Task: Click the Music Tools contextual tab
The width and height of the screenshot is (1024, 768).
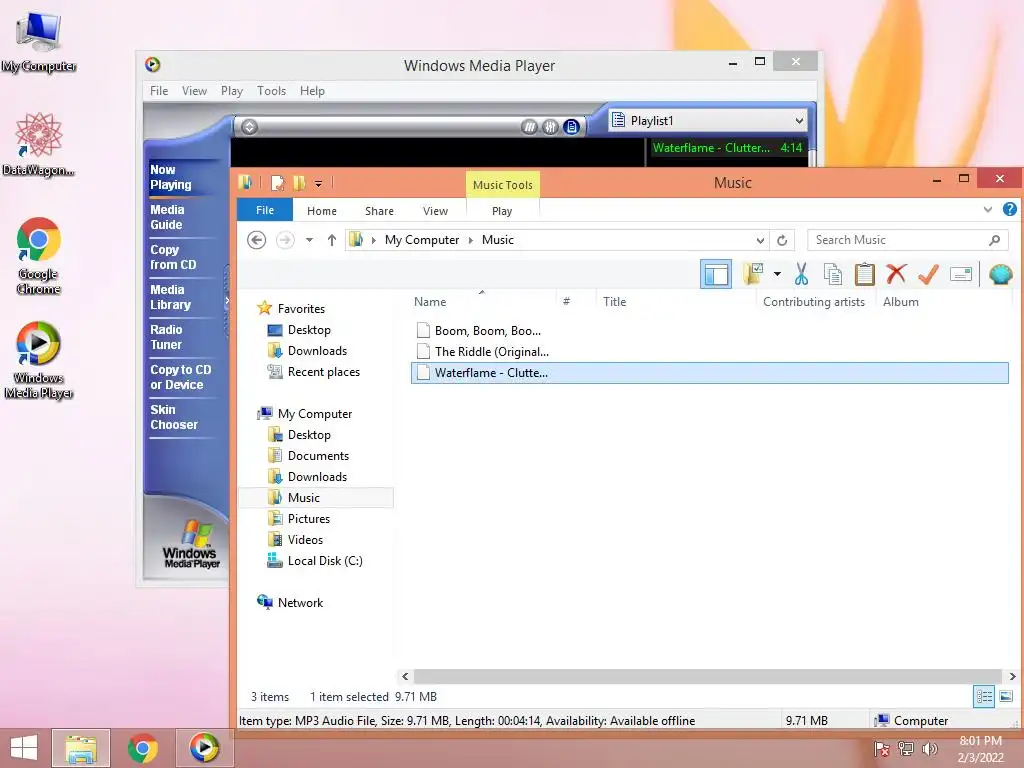Action: 502,185
